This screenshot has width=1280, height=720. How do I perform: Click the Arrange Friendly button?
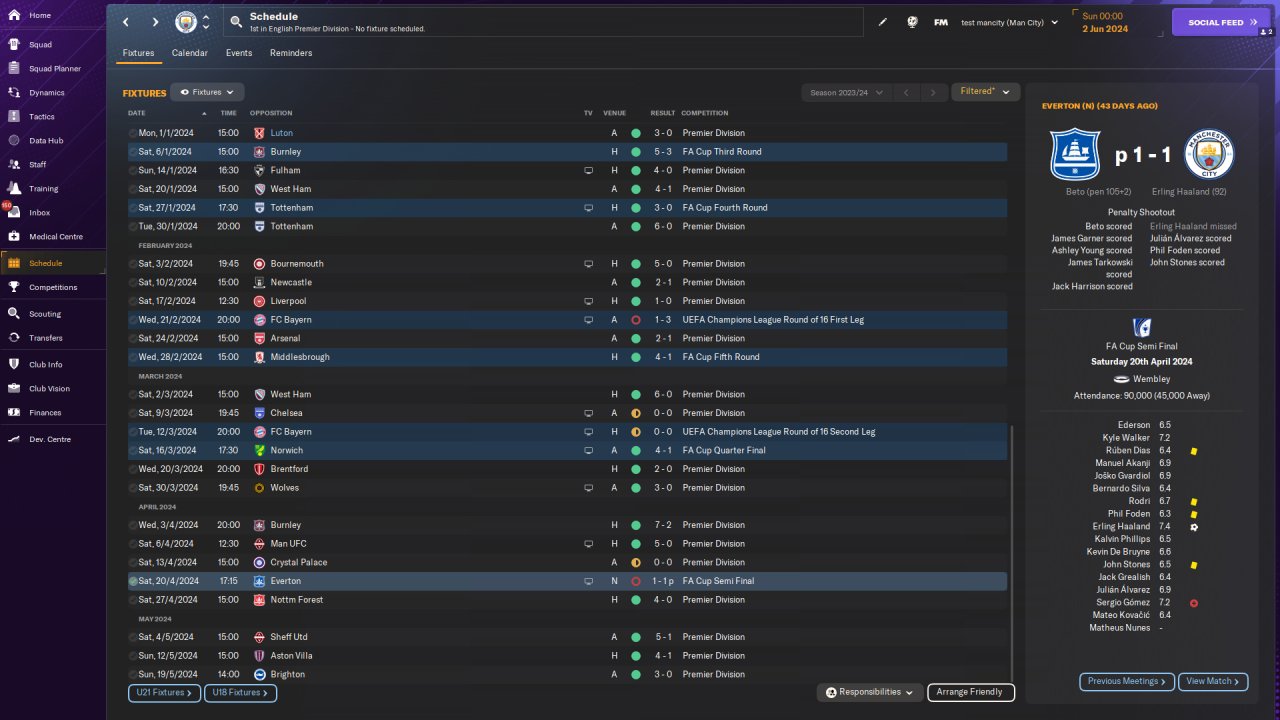pos(971,692)
